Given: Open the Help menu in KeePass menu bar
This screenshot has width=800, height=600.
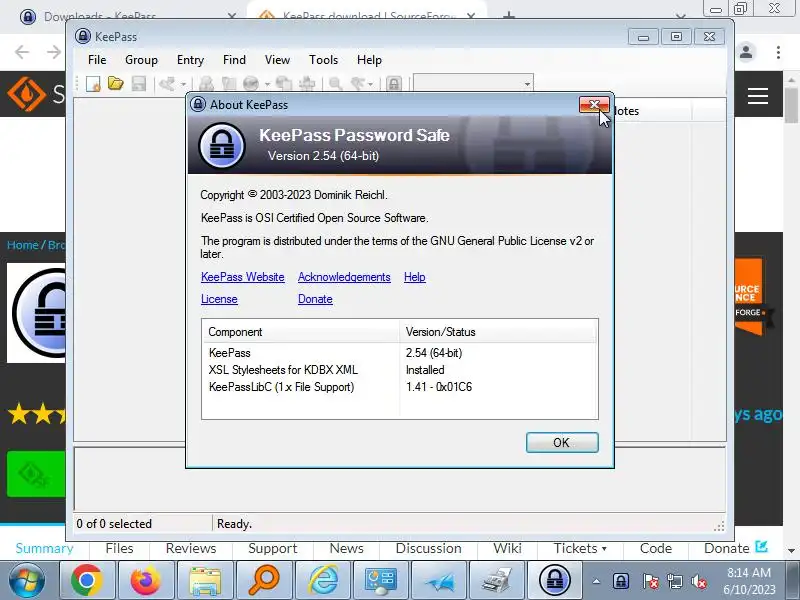Looking at the screenshot, I should coord(369,60).
